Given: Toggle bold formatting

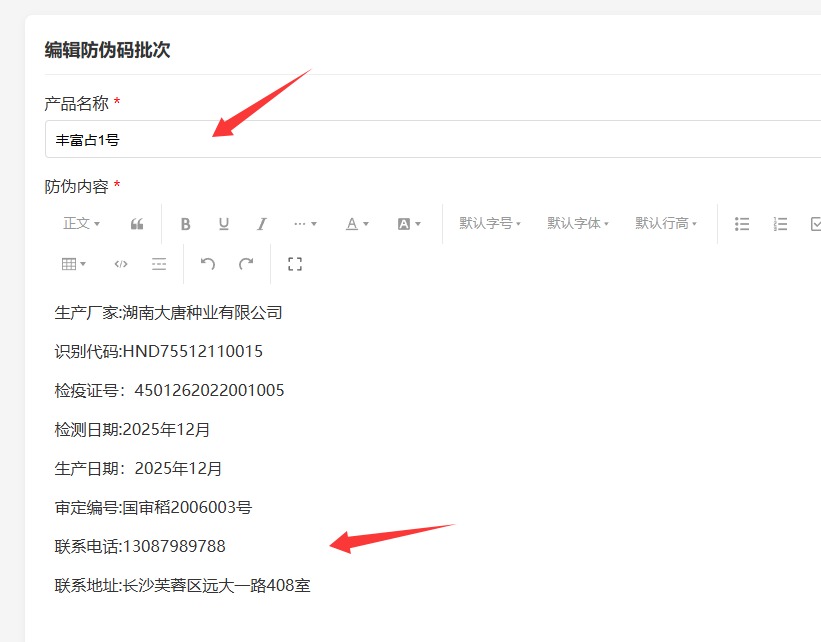Looking at the screenshot, I should [x=185, y=224].
